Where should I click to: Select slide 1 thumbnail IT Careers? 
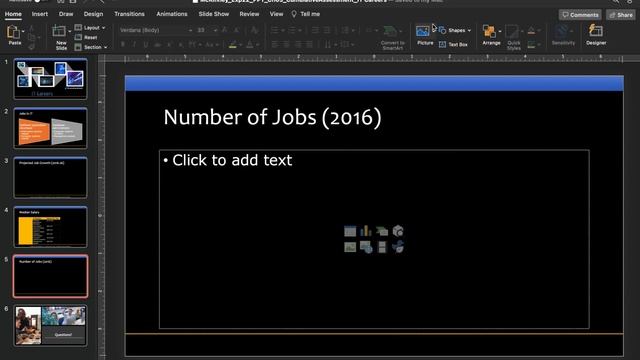pos(50,79)
